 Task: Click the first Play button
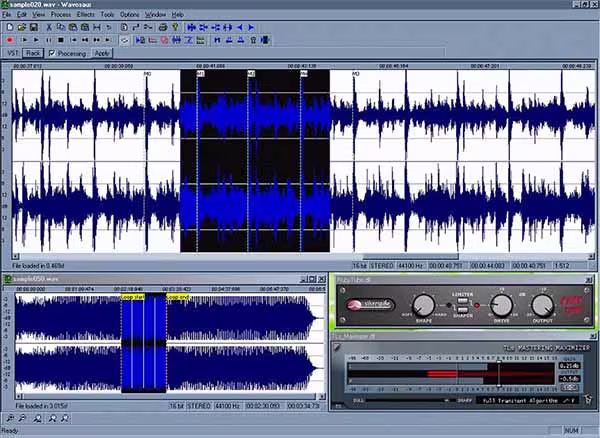(24, 40)
